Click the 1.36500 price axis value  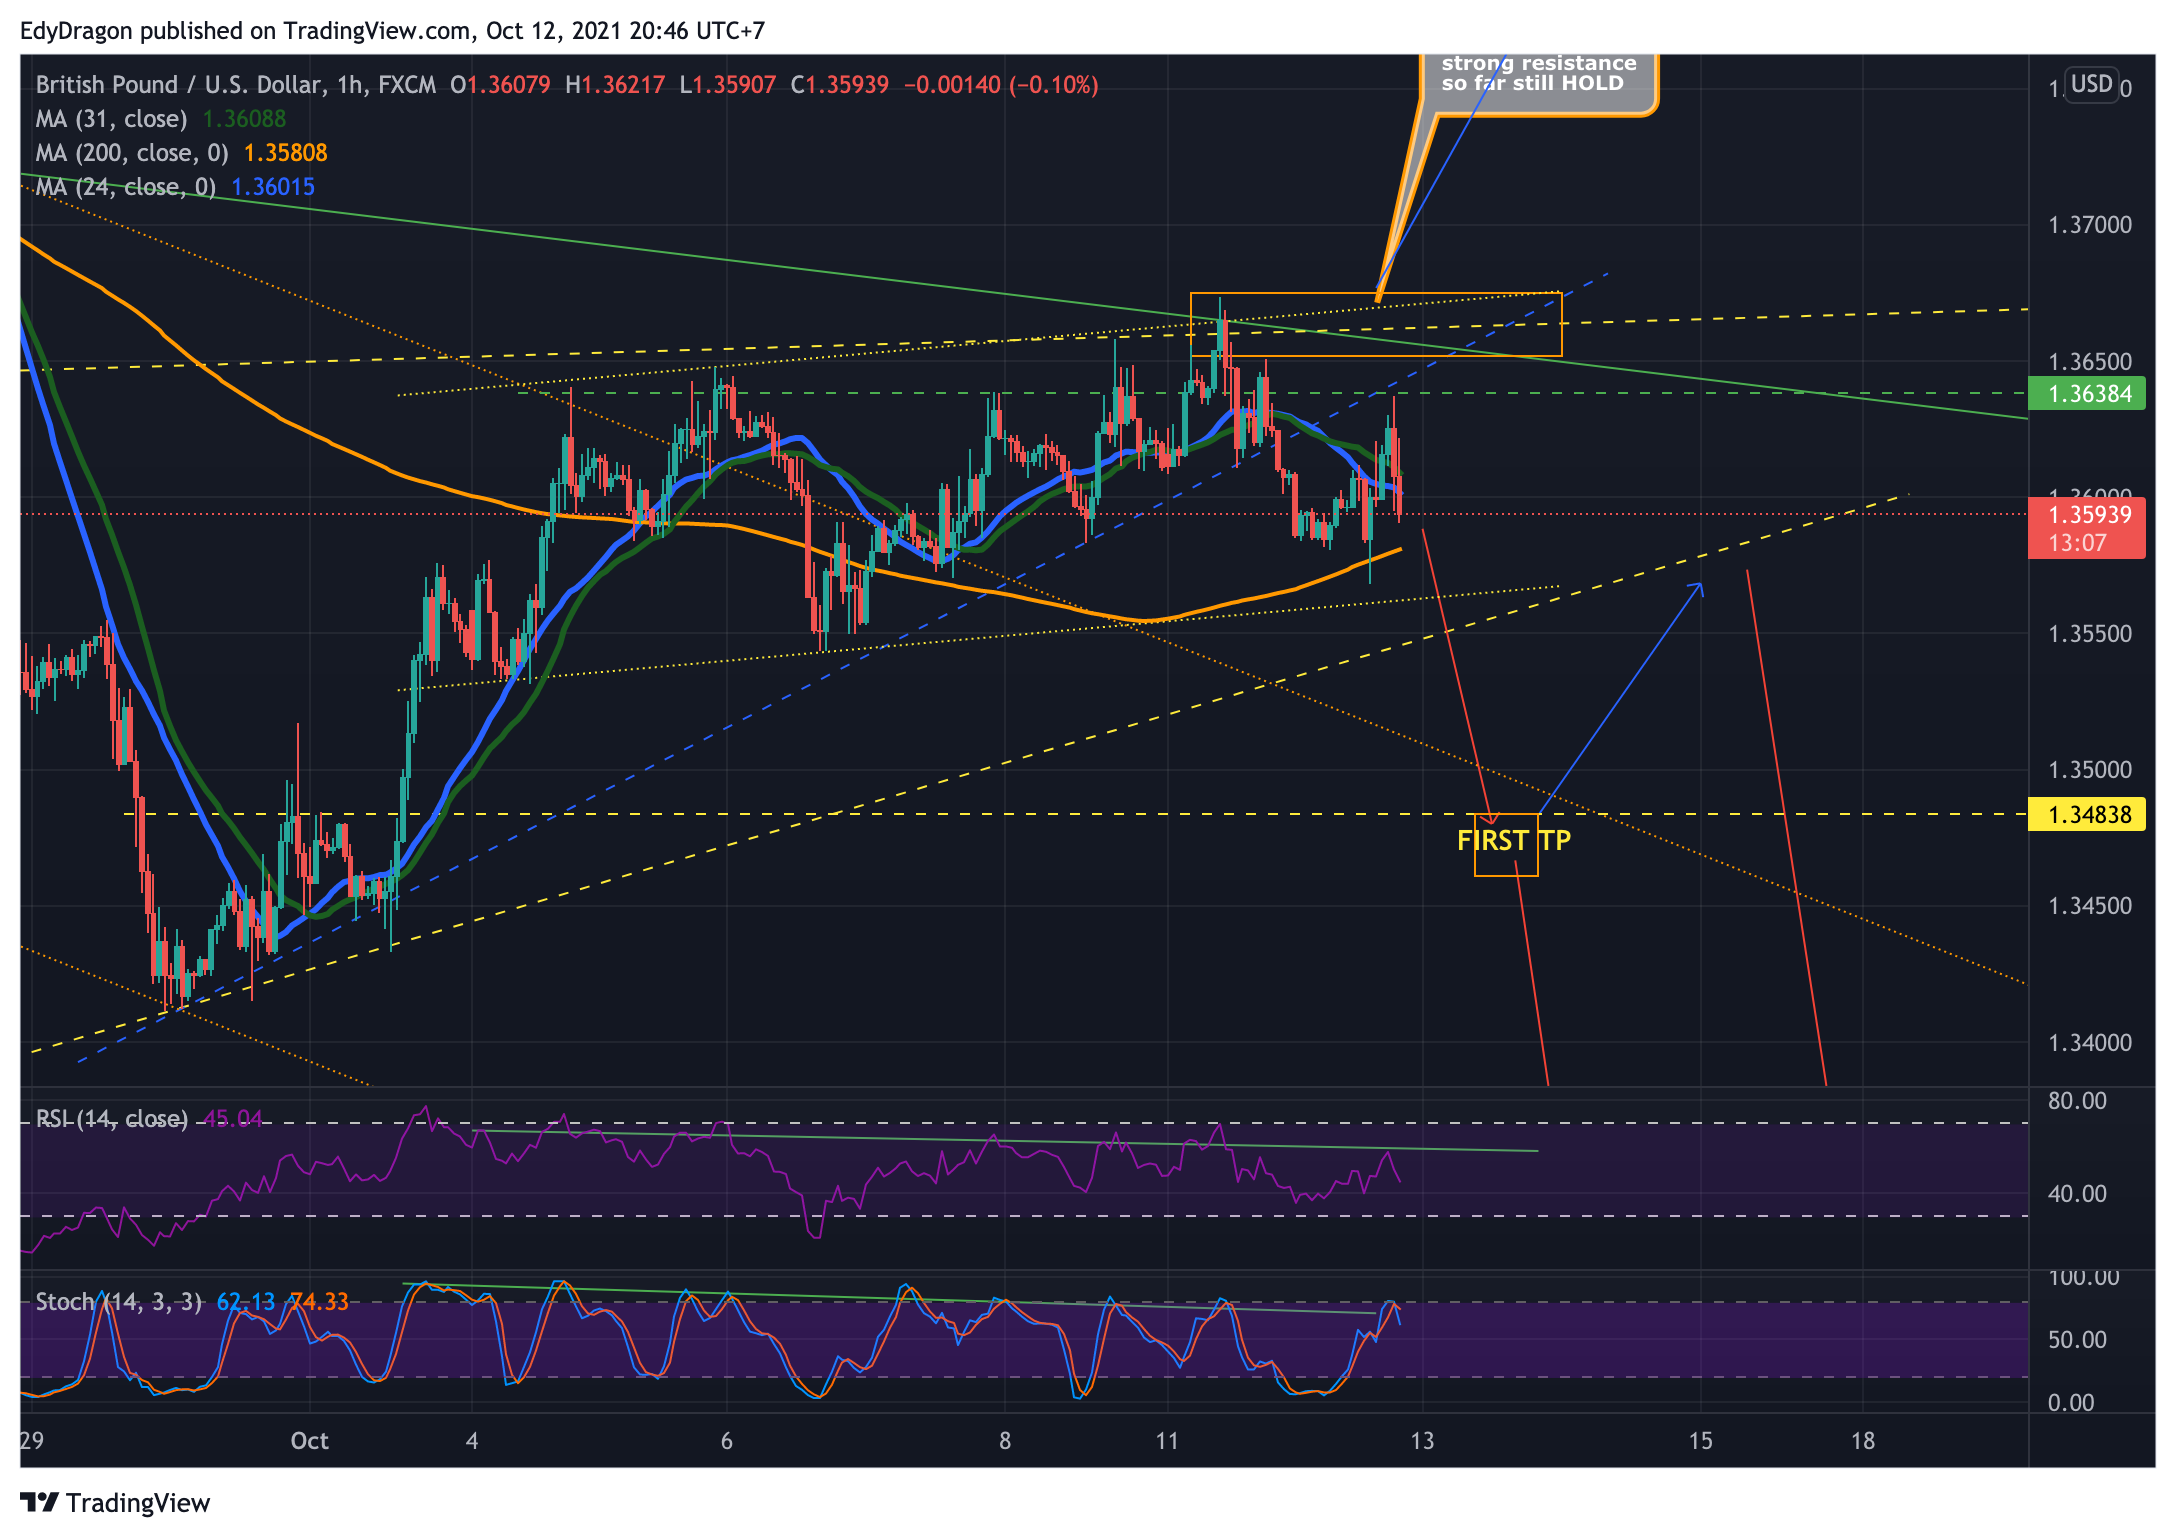[x=2090, y=362]
